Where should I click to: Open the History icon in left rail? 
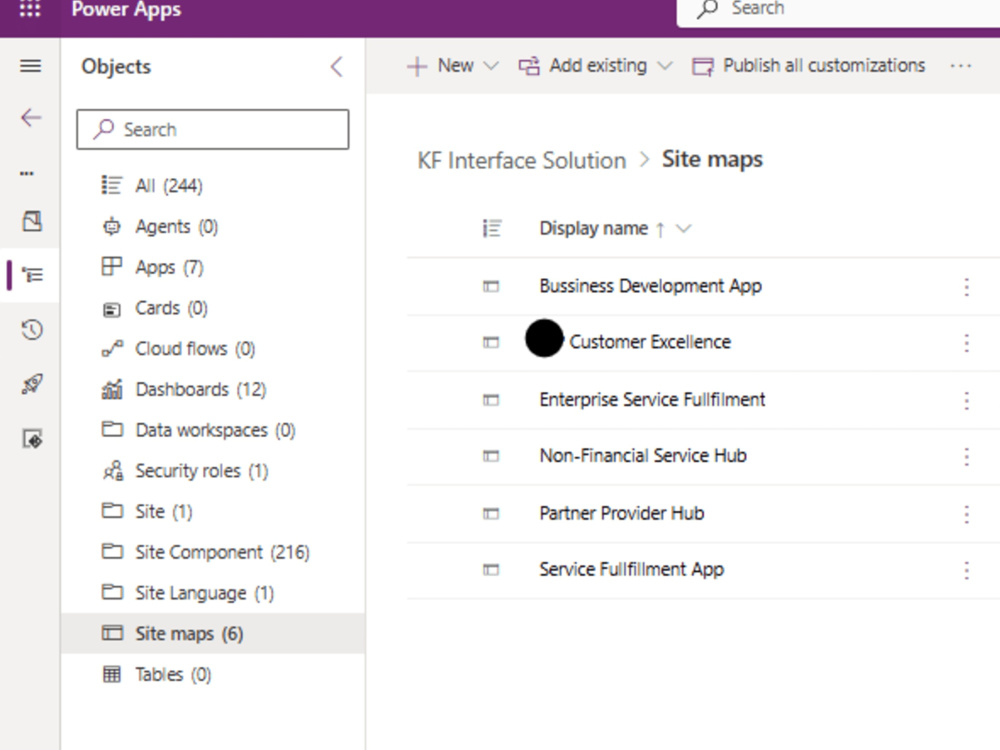pos(32,330)
